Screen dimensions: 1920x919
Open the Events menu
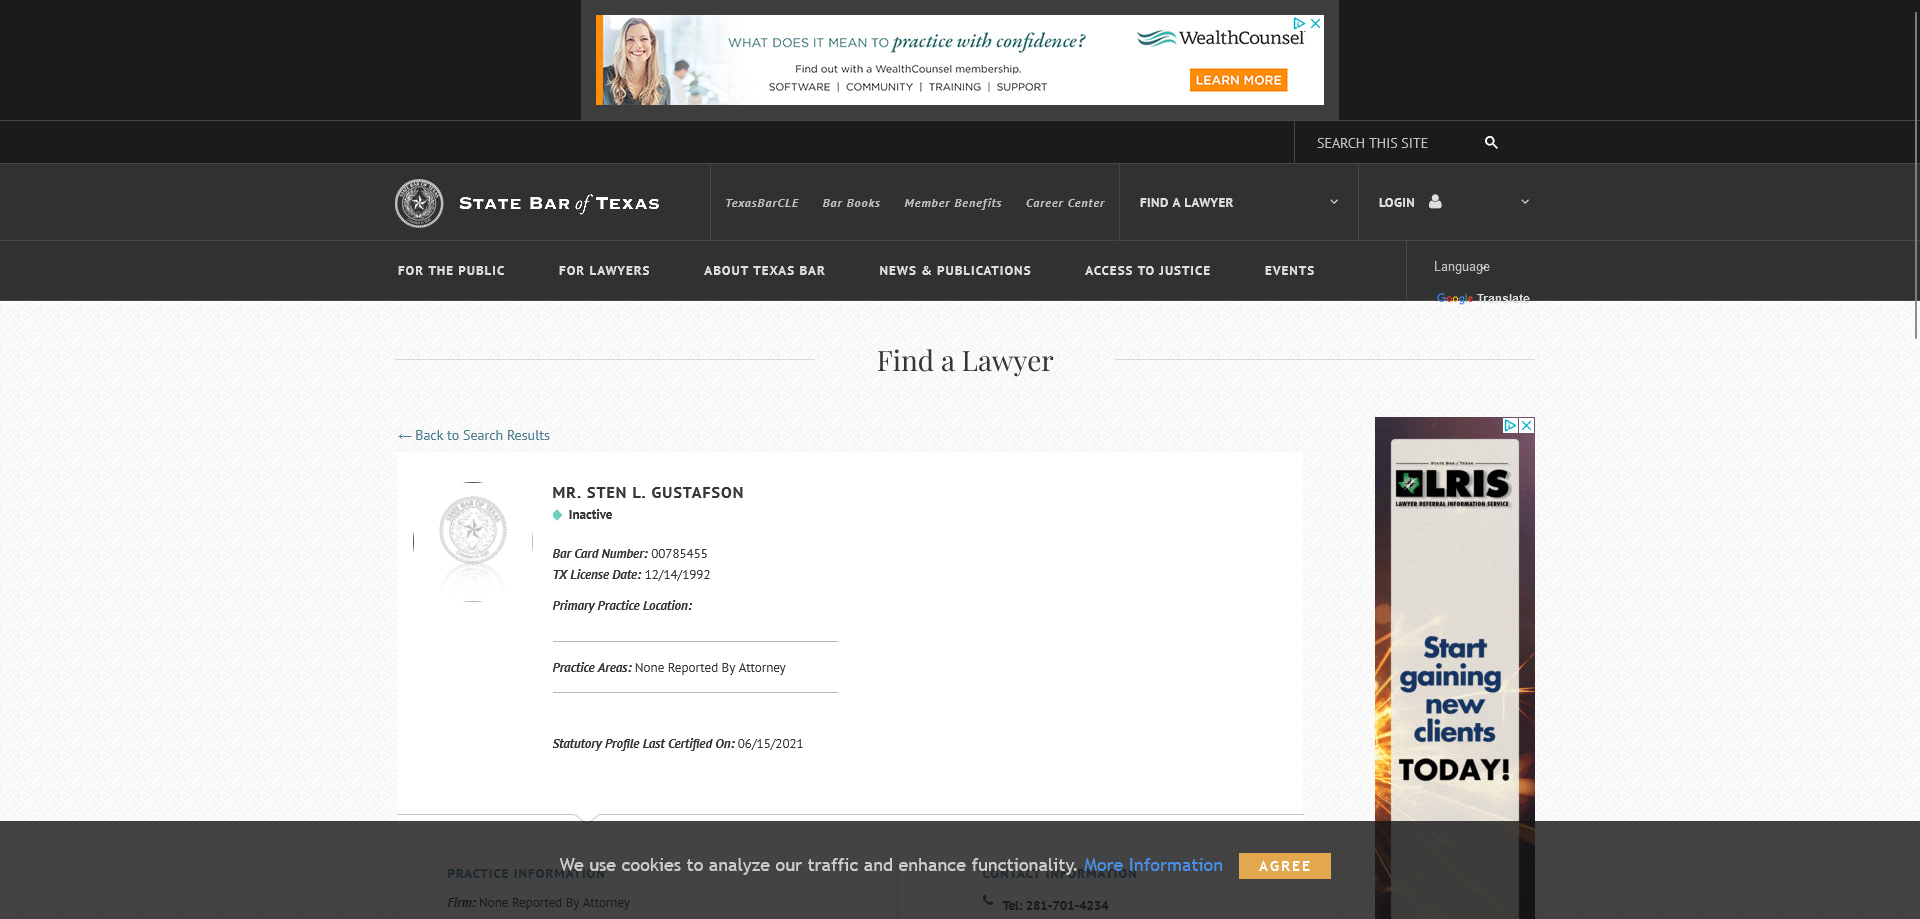(x=1289, y=271)
